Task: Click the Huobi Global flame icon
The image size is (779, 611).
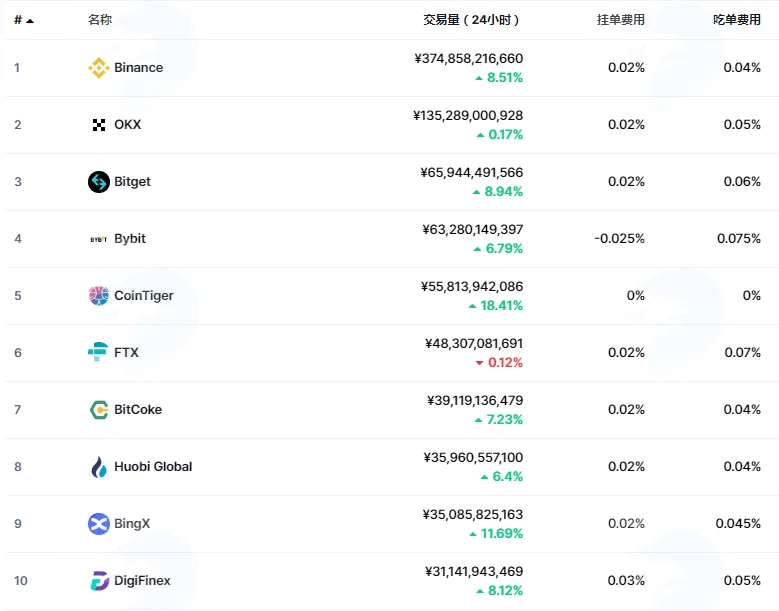Action: pos(99,467)
